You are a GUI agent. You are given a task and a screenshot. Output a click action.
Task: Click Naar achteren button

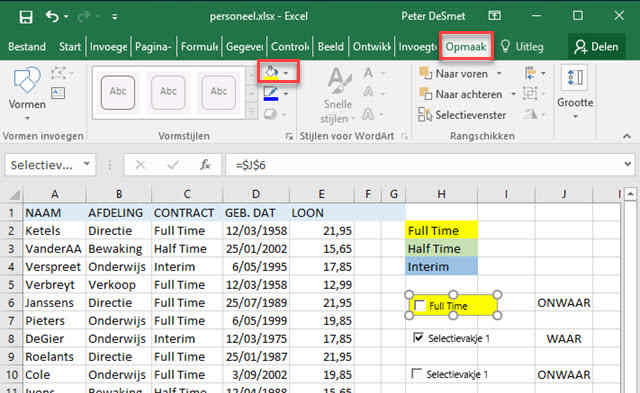[460, 94]
